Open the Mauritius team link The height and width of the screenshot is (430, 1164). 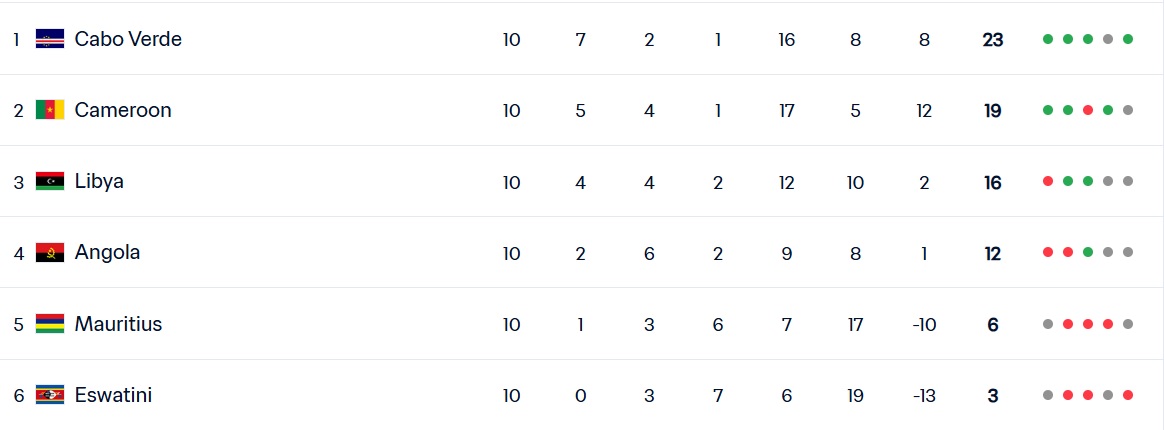tap(118, 324)
